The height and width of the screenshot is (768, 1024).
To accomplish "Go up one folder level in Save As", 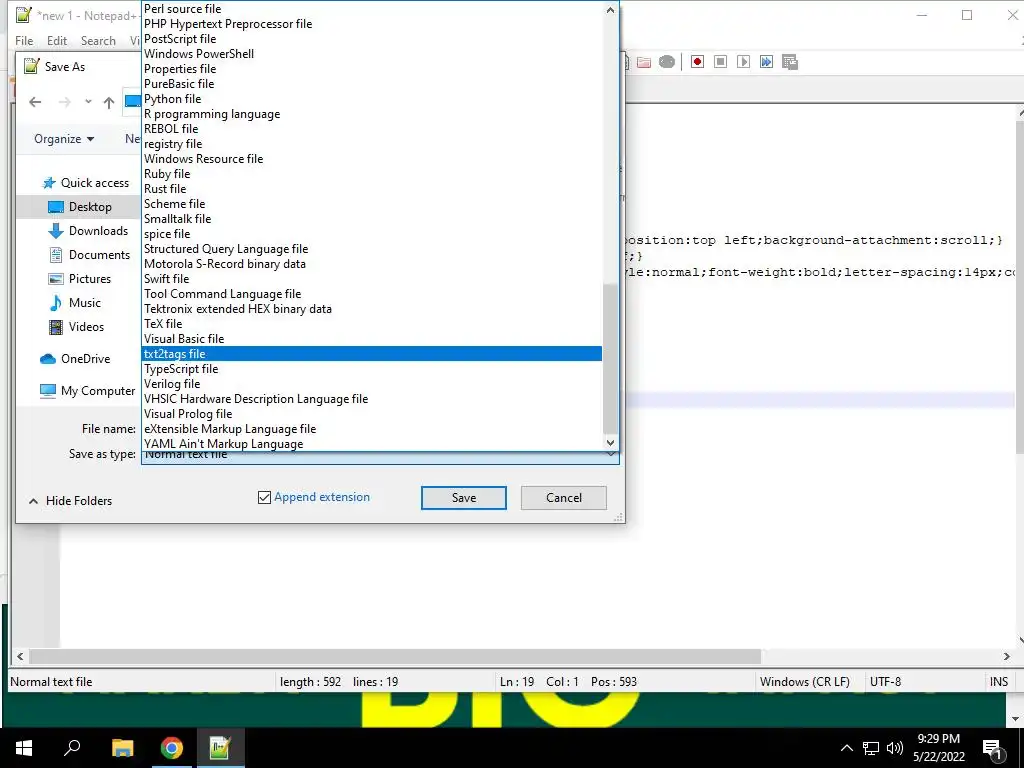I will coord(109,102).
